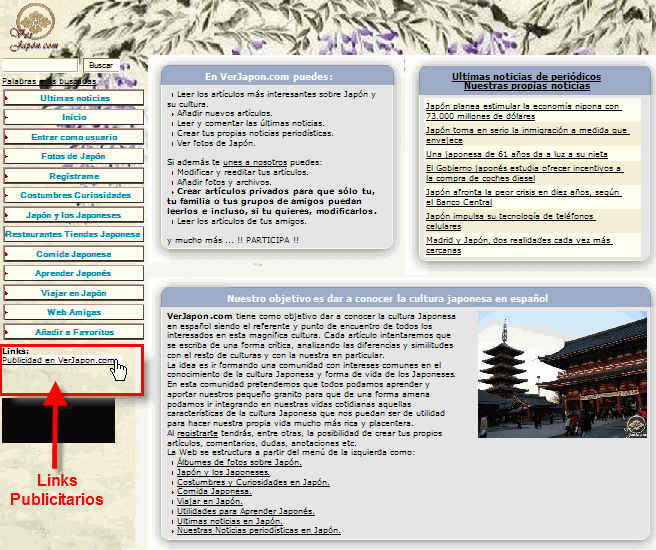The height and width of the screenshot is (550, 656).
Task: Open 'Viajar en Japón.' list link
Action: point(210,501)
